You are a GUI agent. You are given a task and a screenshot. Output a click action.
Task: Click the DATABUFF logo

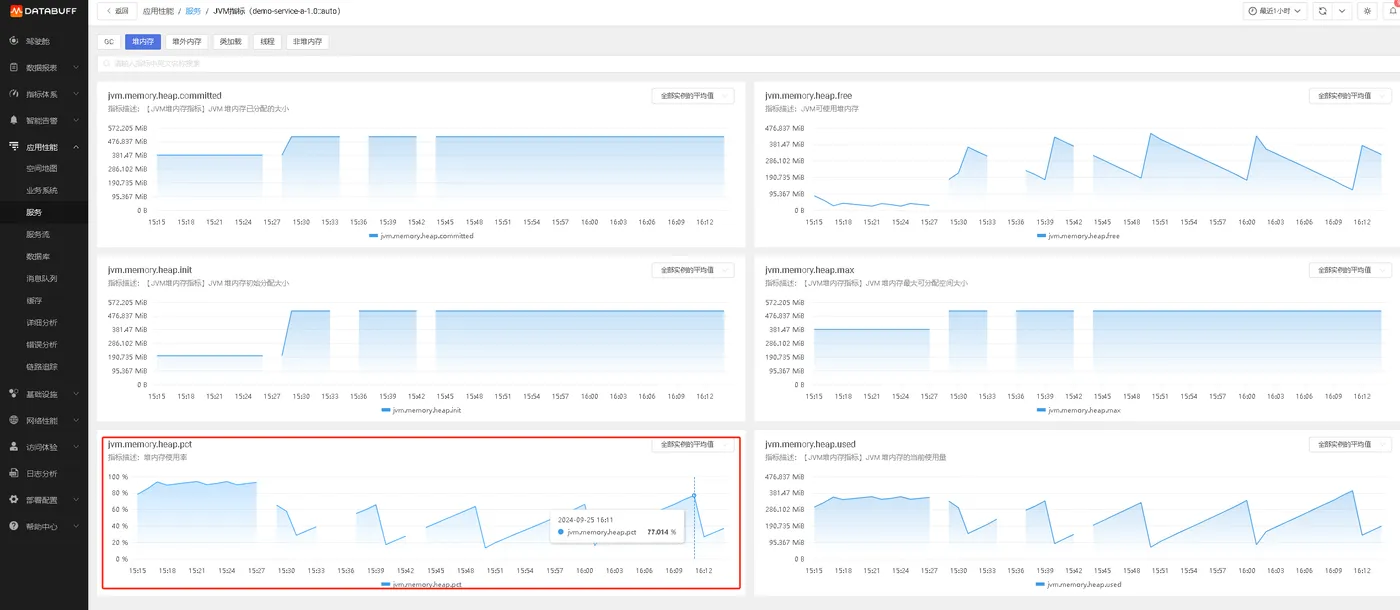44,12
